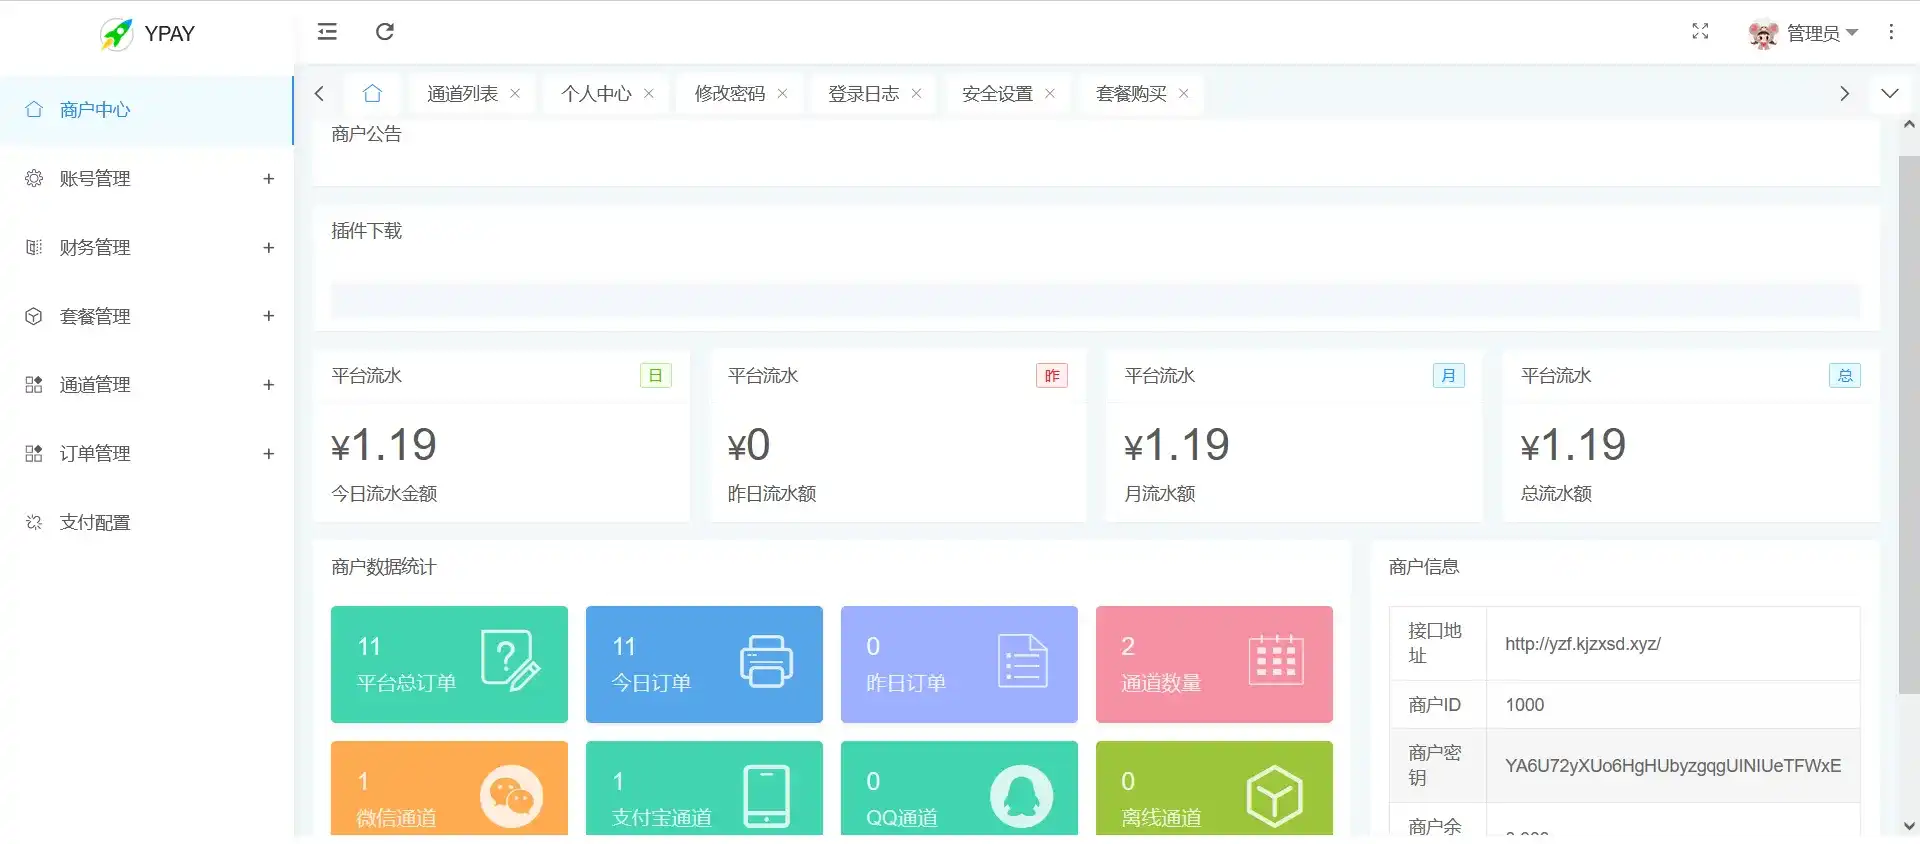This screenshot has height=844, width=1920.
Task: Expand the 通道管理 sidebar menu
Action: tap(146, 385)
